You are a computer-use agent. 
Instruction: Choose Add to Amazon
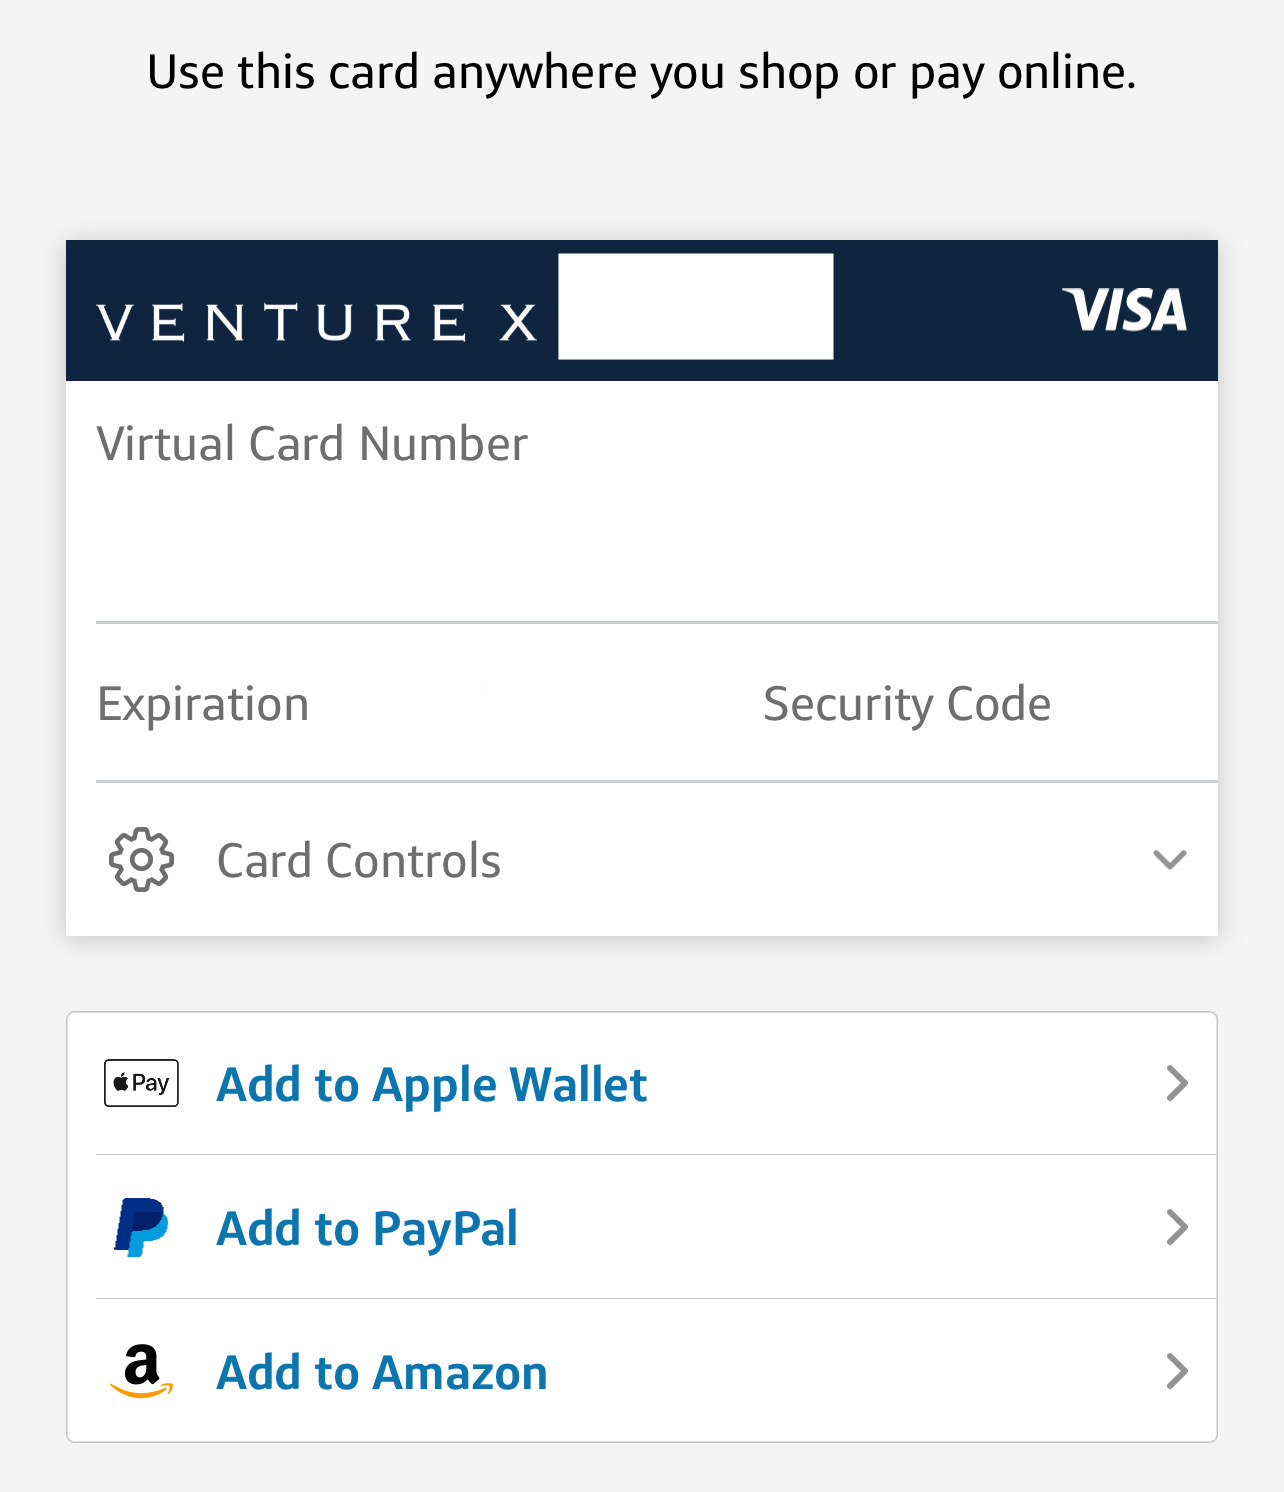381,1371
